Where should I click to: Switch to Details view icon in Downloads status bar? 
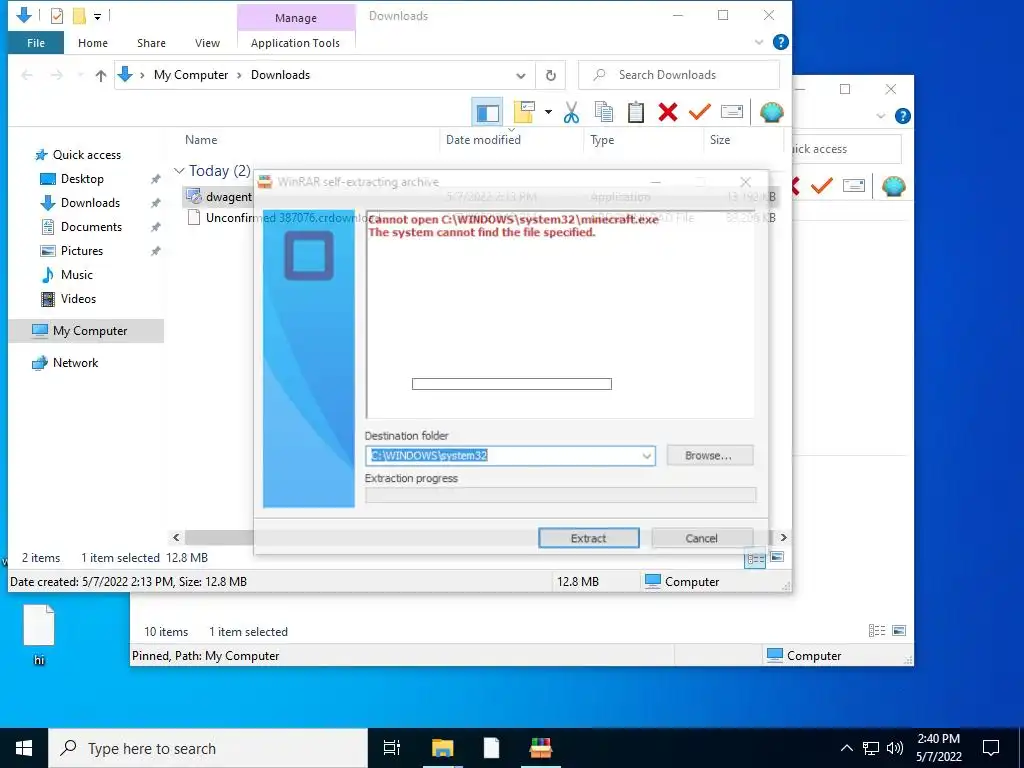pos(756,558)
